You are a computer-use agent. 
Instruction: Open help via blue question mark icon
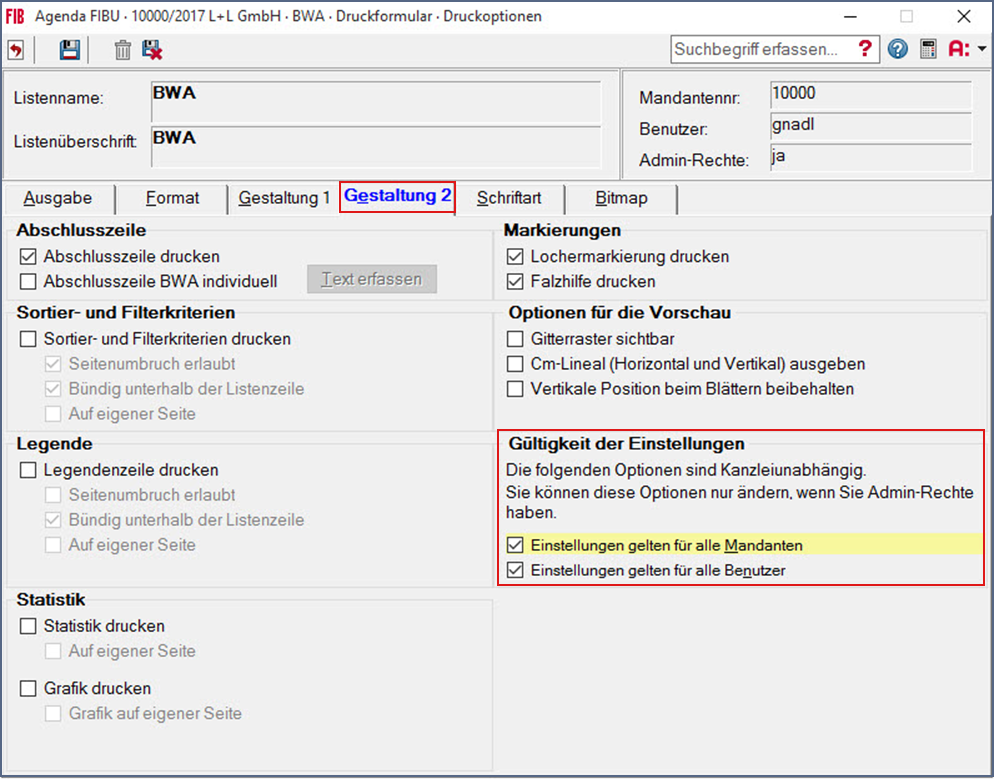[897, 49]
